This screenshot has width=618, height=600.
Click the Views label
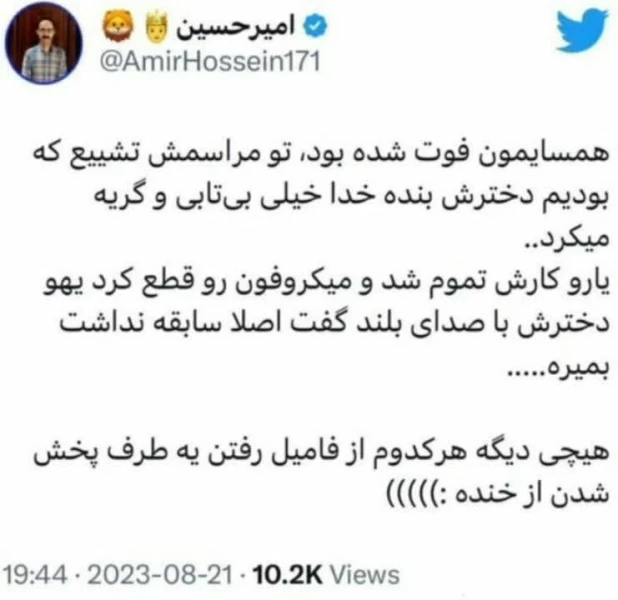[x=365, y=575]
